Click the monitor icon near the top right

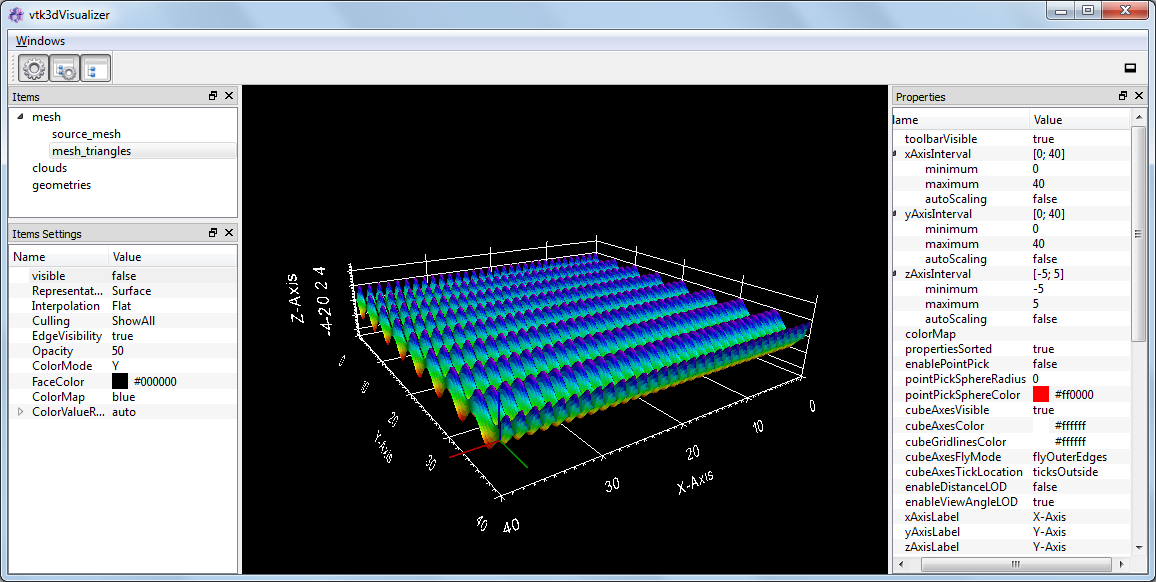point(1130,67)
